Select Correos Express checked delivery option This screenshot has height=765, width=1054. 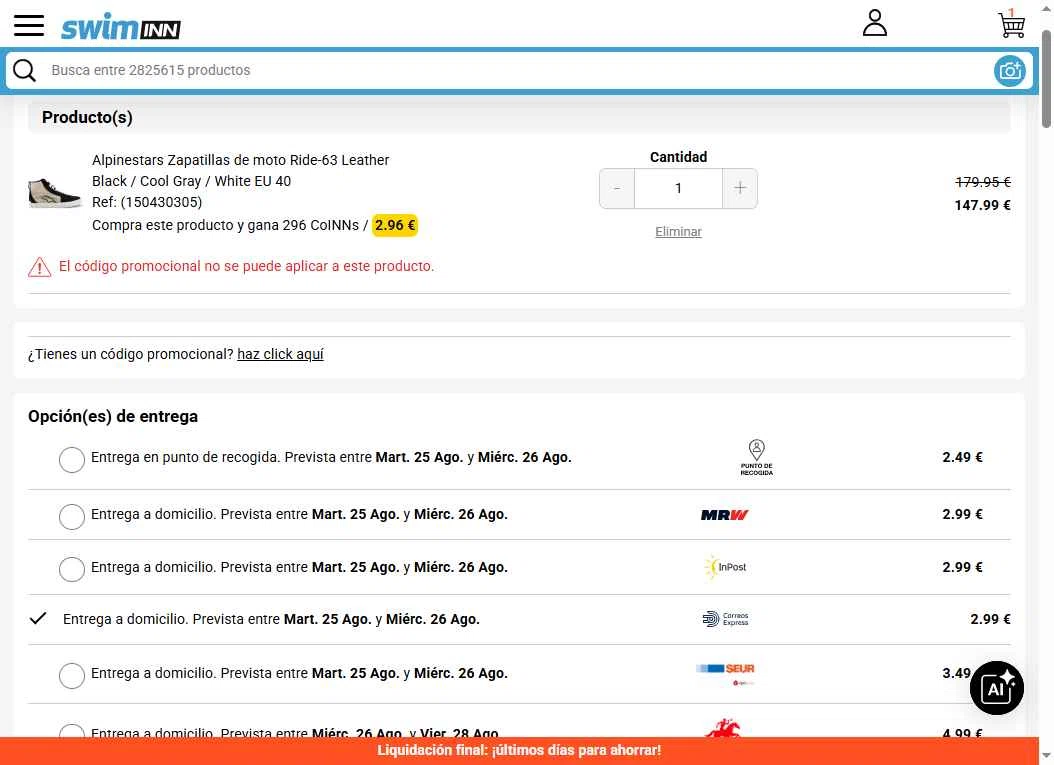click(38, 618)
